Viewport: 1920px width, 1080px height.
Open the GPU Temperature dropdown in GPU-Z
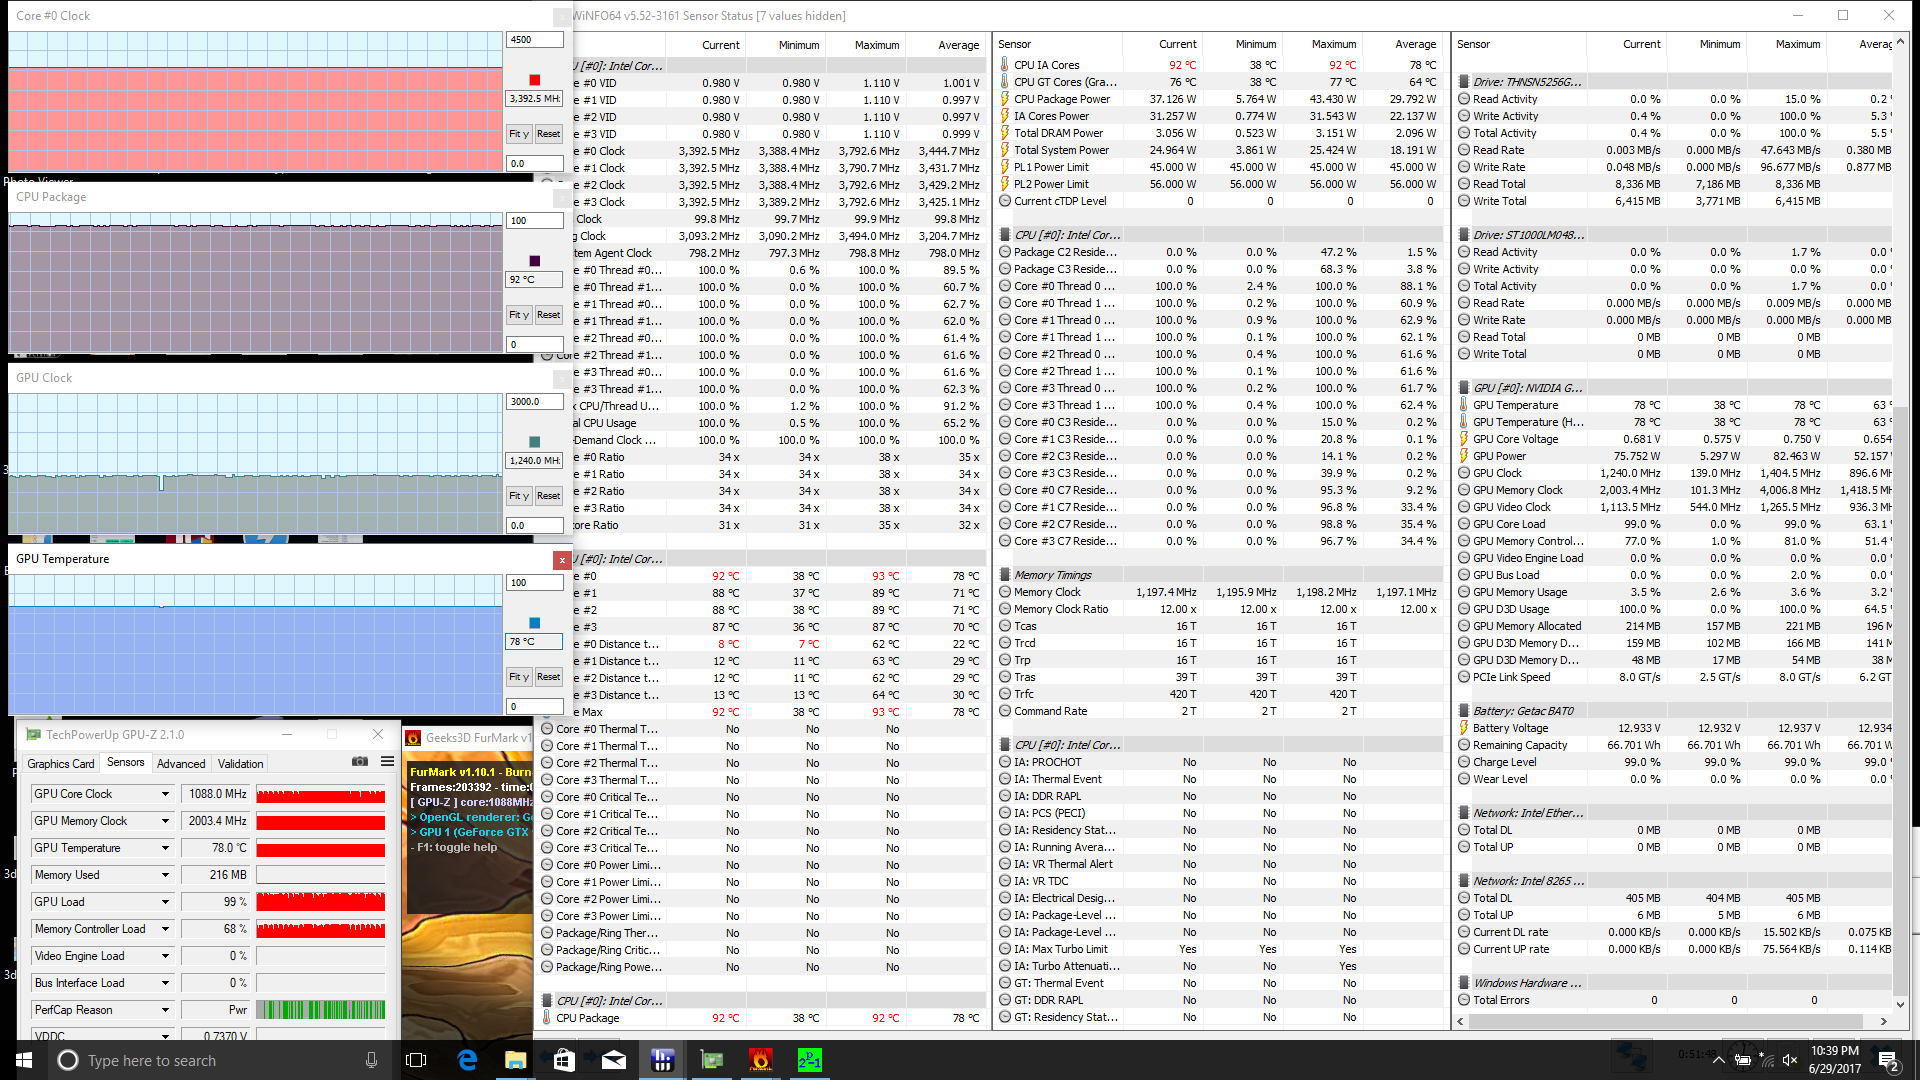[165, 848]
